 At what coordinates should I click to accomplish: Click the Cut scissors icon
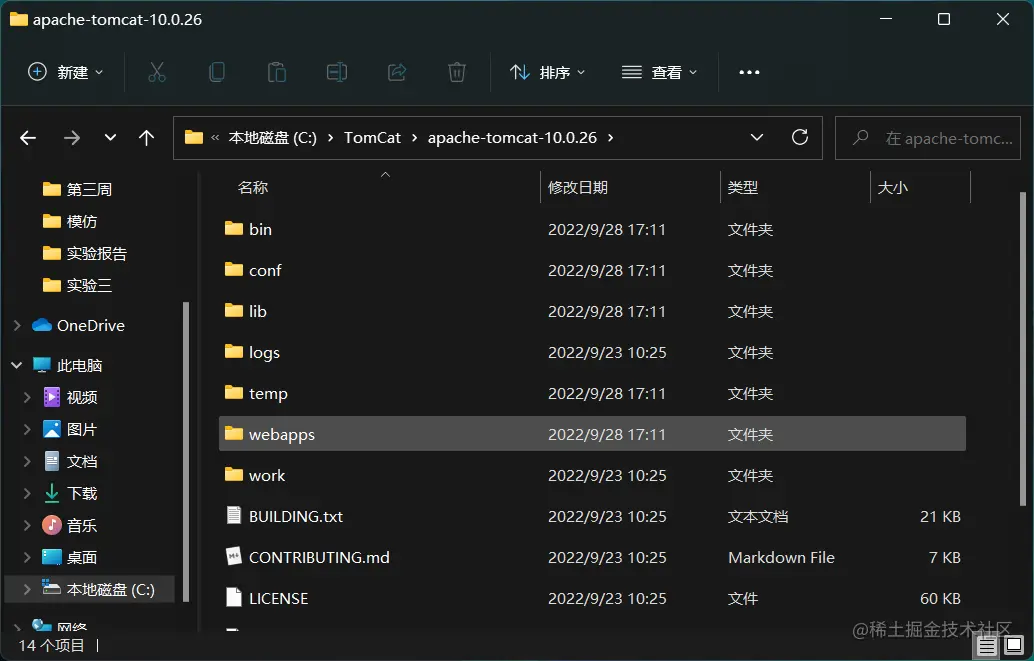156,72
